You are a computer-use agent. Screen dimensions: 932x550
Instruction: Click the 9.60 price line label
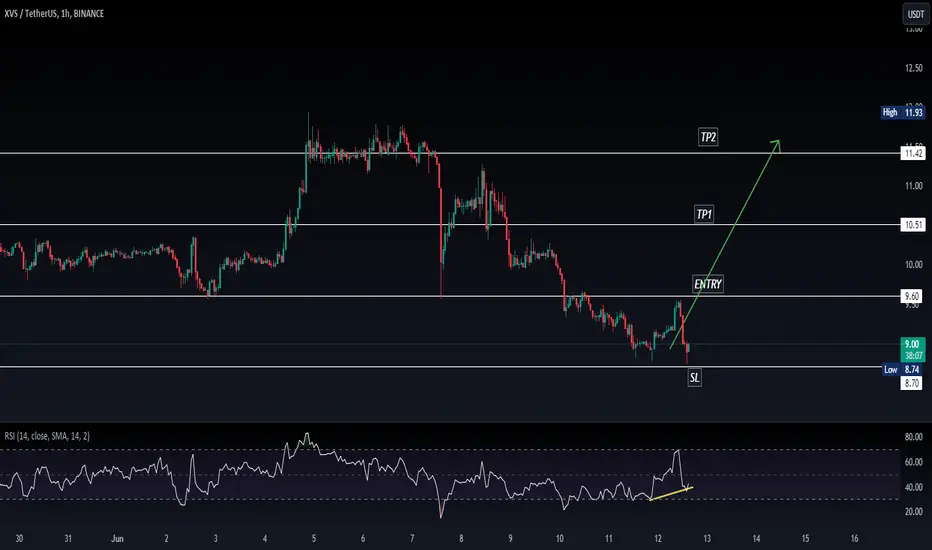[x=912, y=296]
